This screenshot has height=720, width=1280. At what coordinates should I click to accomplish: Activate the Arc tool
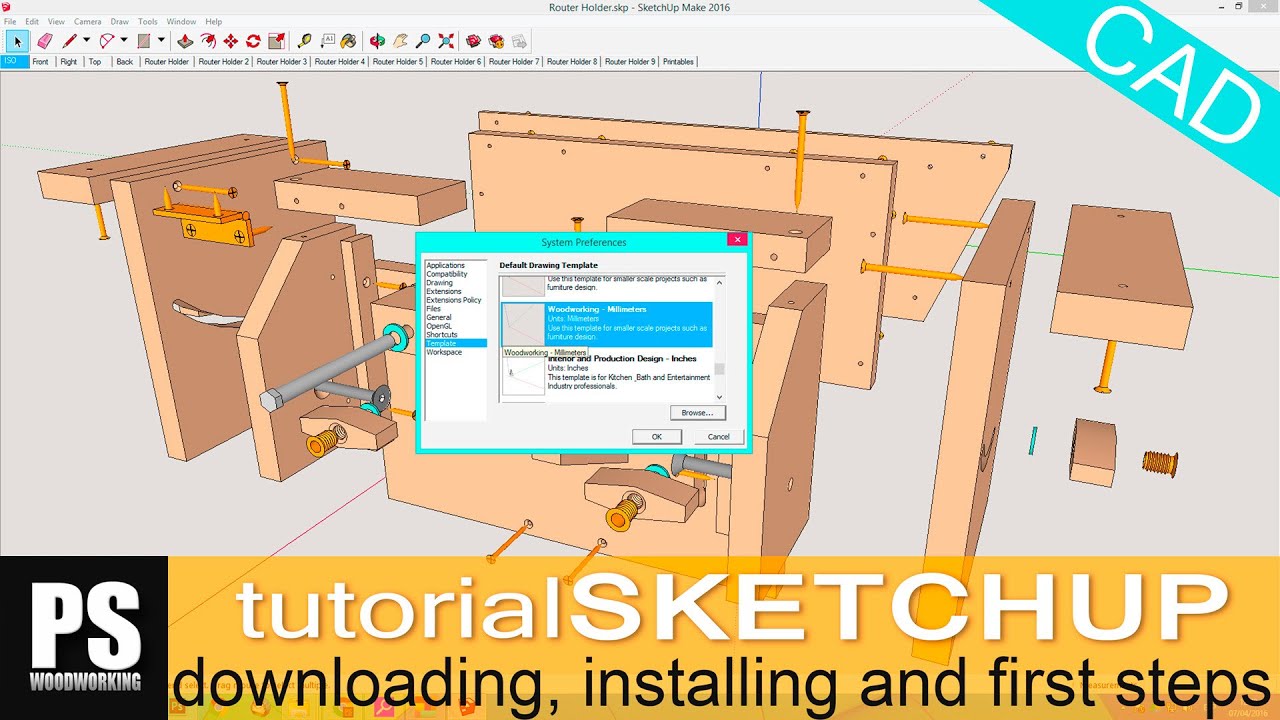pos(106,41)
